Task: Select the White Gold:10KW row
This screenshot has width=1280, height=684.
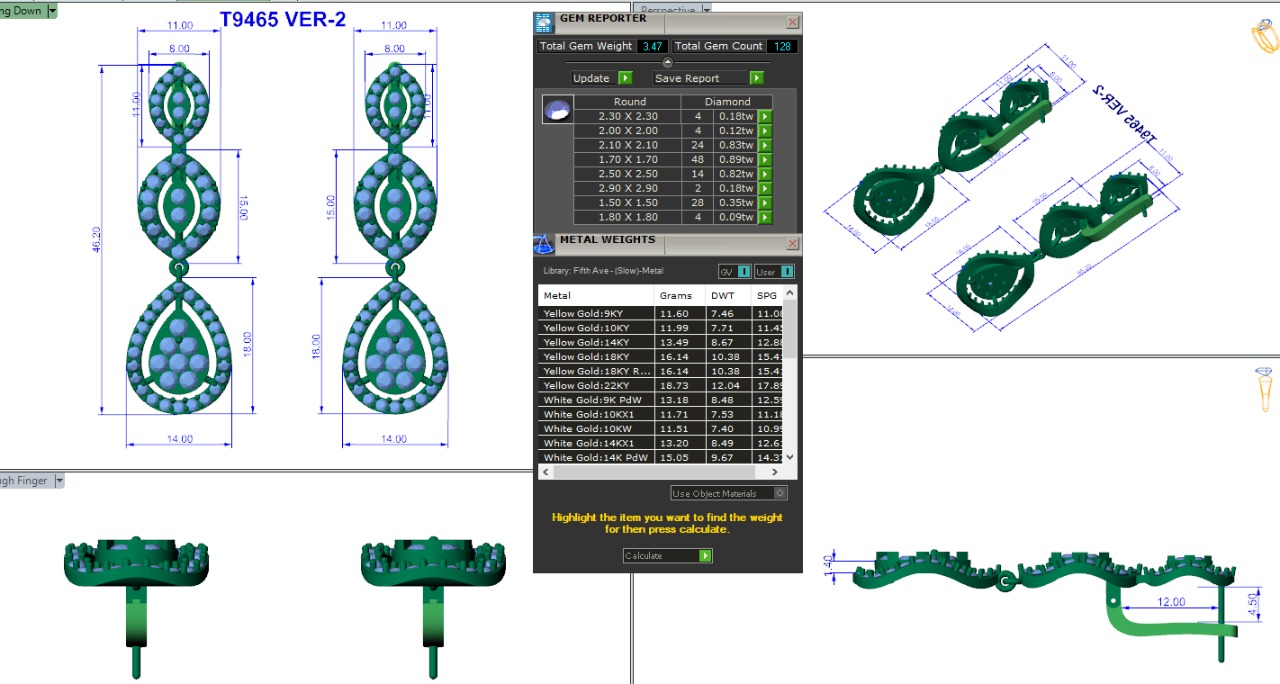Action: click(595, 428)
